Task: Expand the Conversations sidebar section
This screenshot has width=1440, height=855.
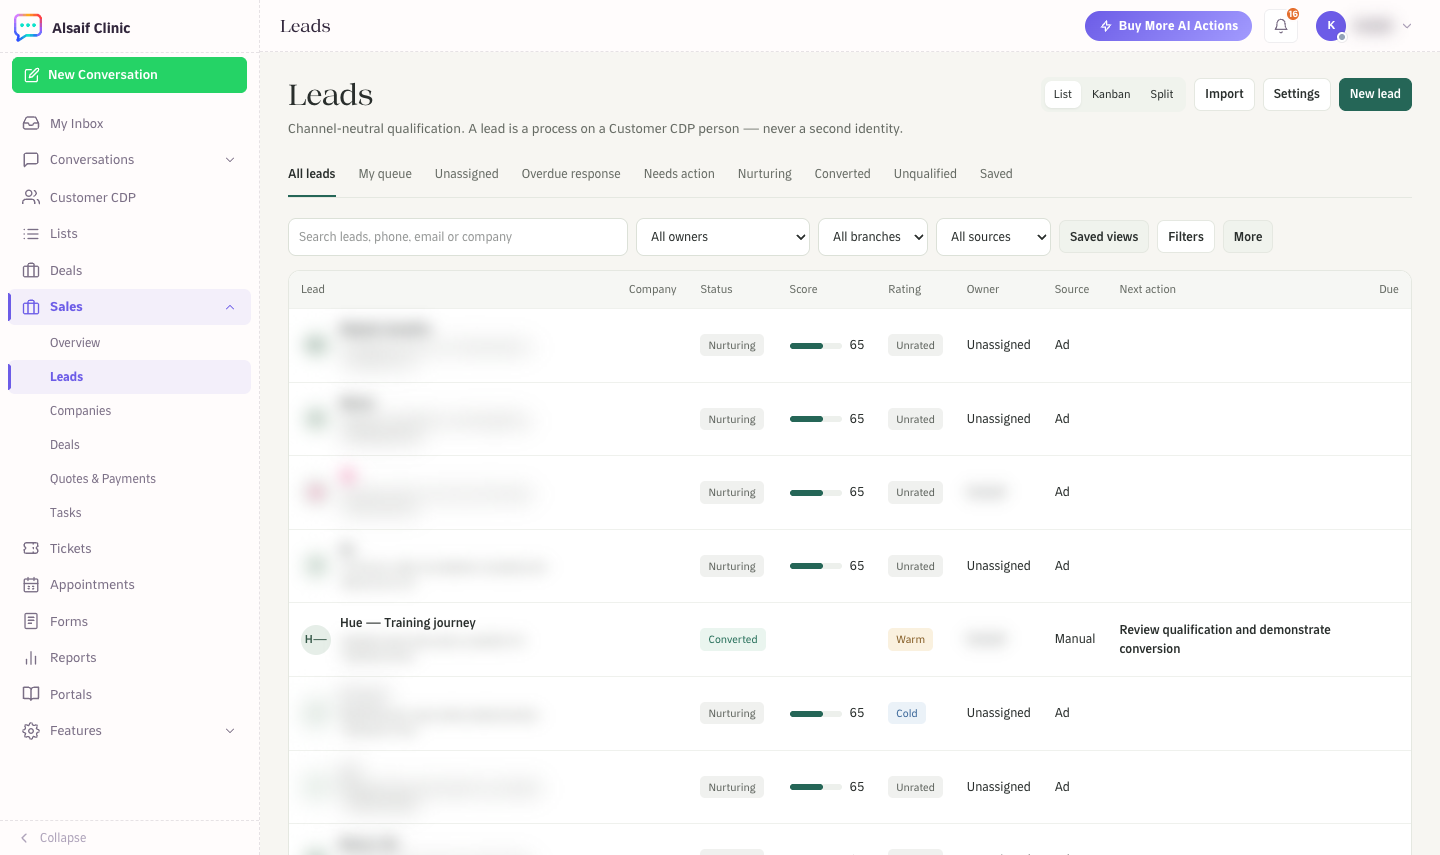Action: 230,160
